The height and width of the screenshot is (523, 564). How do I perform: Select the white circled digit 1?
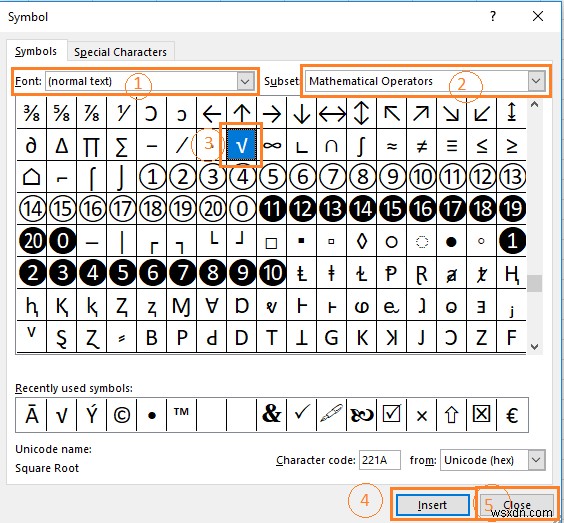click(x=152, y=177)
